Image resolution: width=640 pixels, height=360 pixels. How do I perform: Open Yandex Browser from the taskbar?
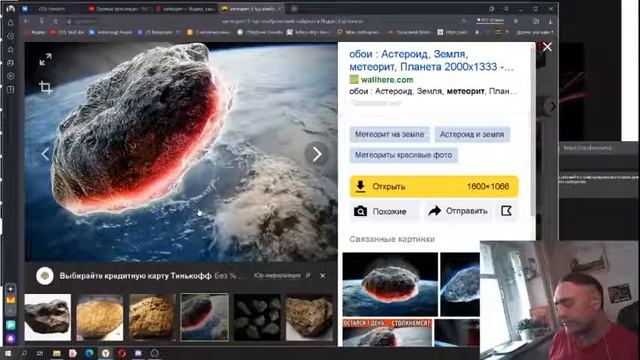(105, 353)
